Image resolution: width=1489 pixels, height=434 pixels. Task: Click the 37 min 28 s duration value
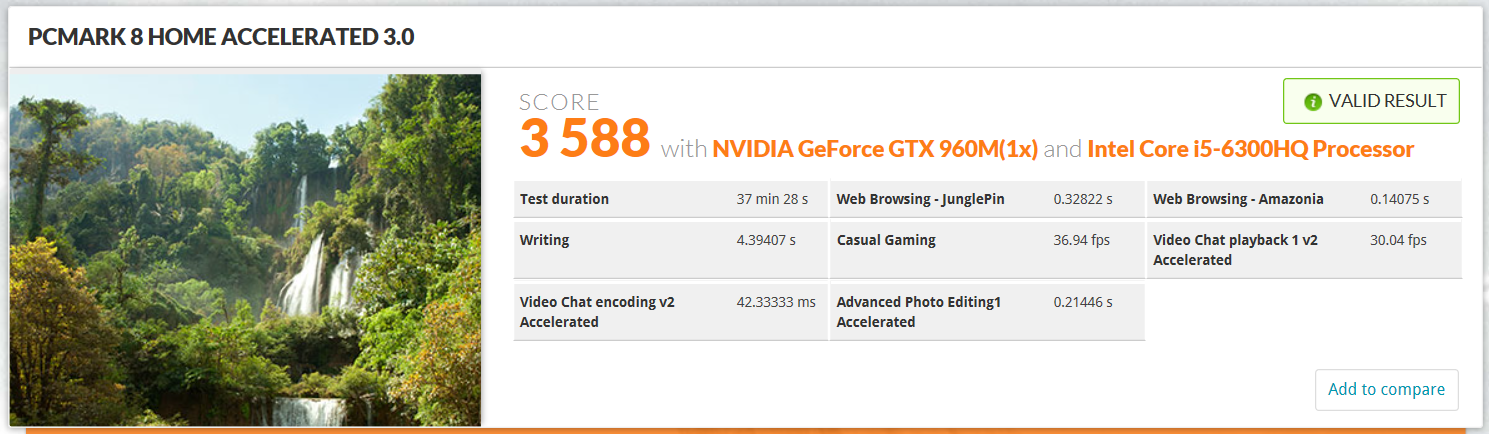(x=772, y=199)
